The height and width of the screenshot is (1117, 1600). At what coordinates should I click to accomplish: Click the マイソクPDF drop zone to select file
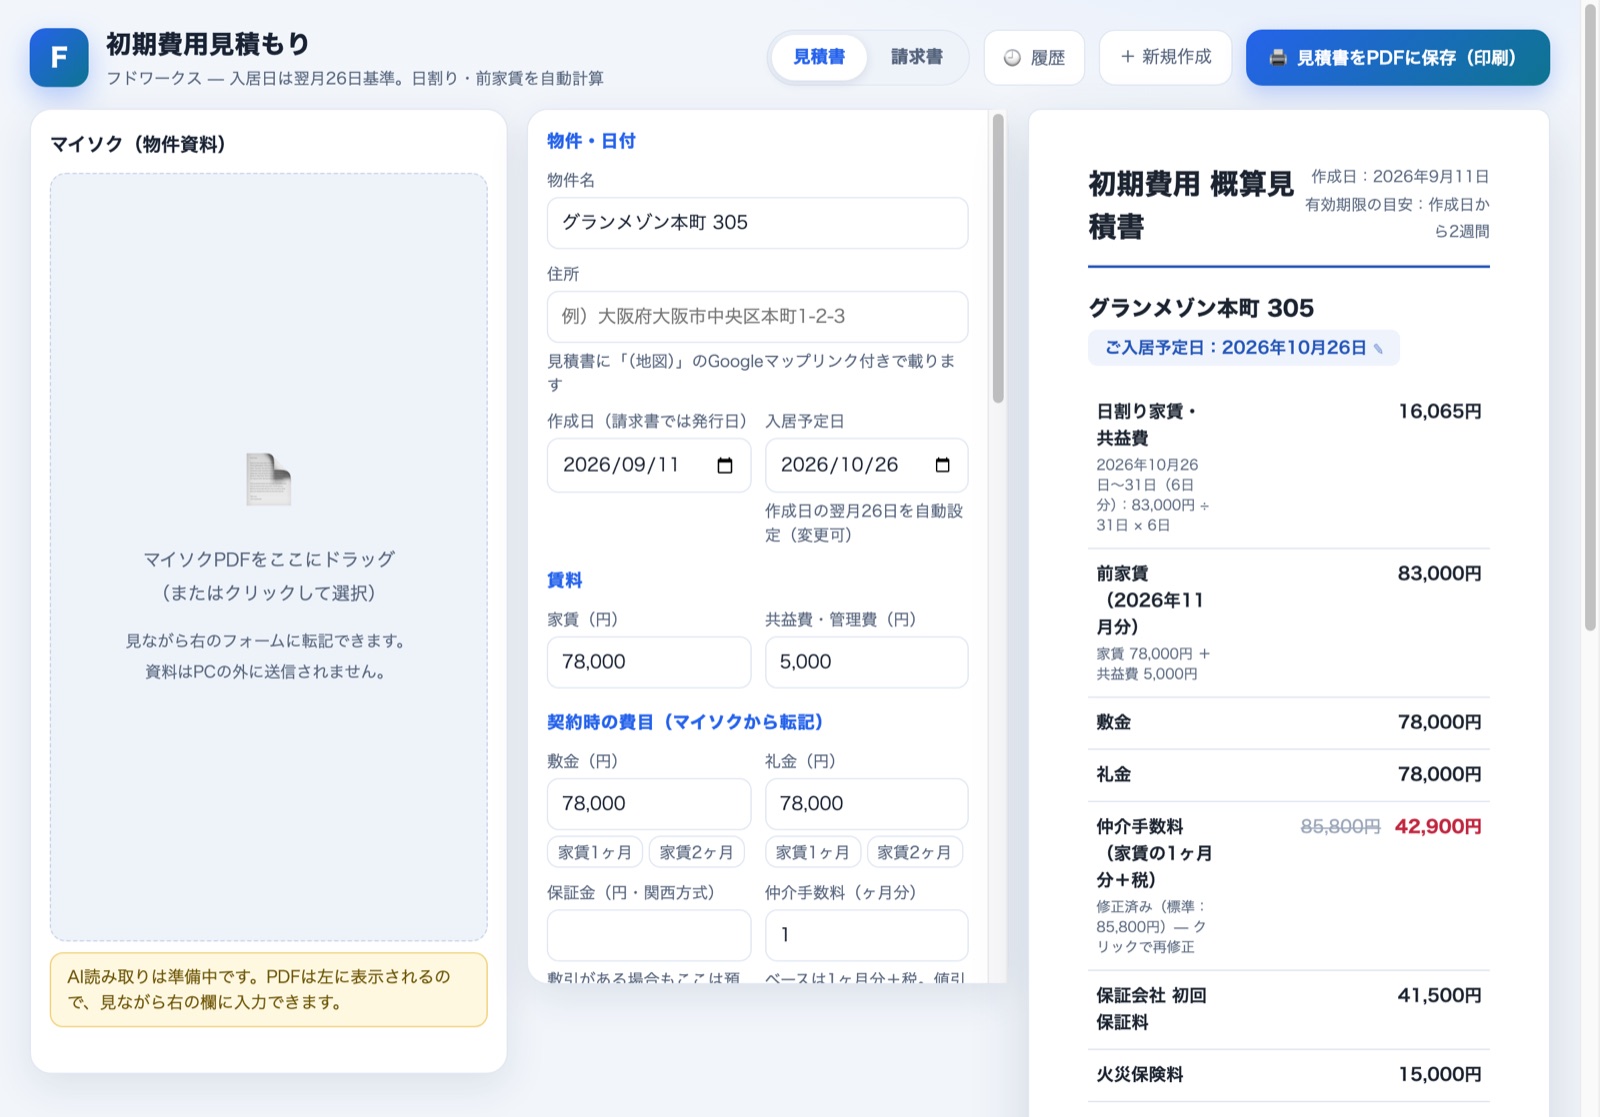click(268, 557)
